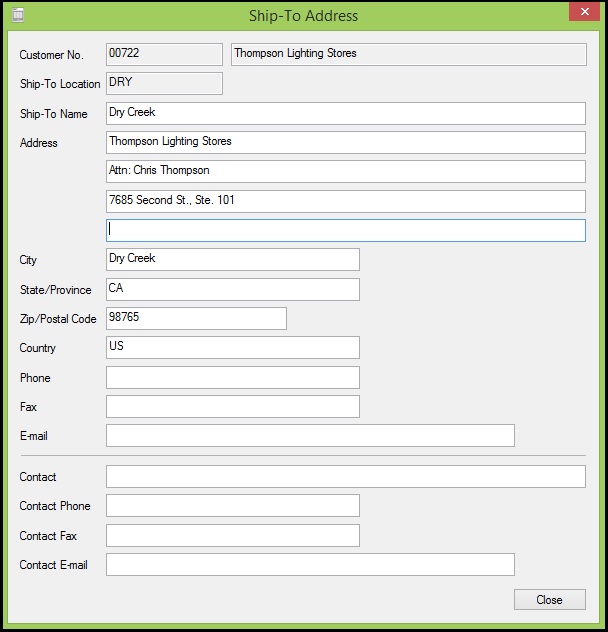Focus the Contact Phone field
This screenshot has width=608, height=632.
[232, 505]
